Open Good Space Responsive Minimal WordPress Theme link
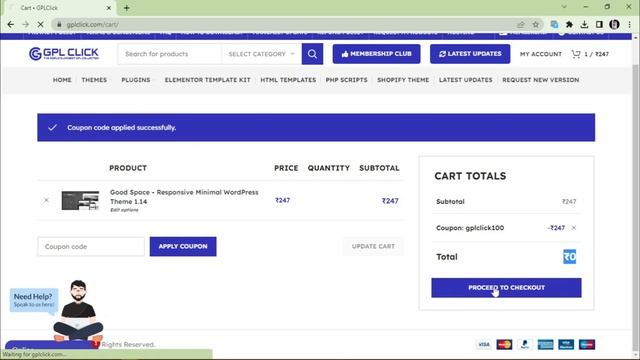Viewport: 640px width, 360px height. pyautogui.click(x=184, y=197)
